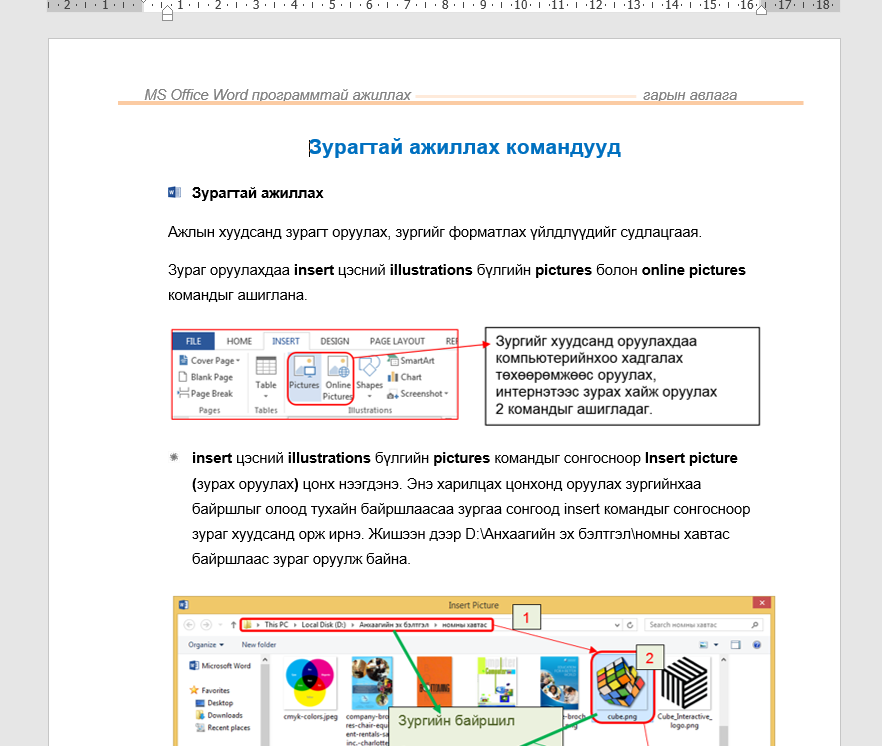Click Blank Page in the ribbon image
The height and width of the screenshot is (746, 882).
click(x=205, y=377)
